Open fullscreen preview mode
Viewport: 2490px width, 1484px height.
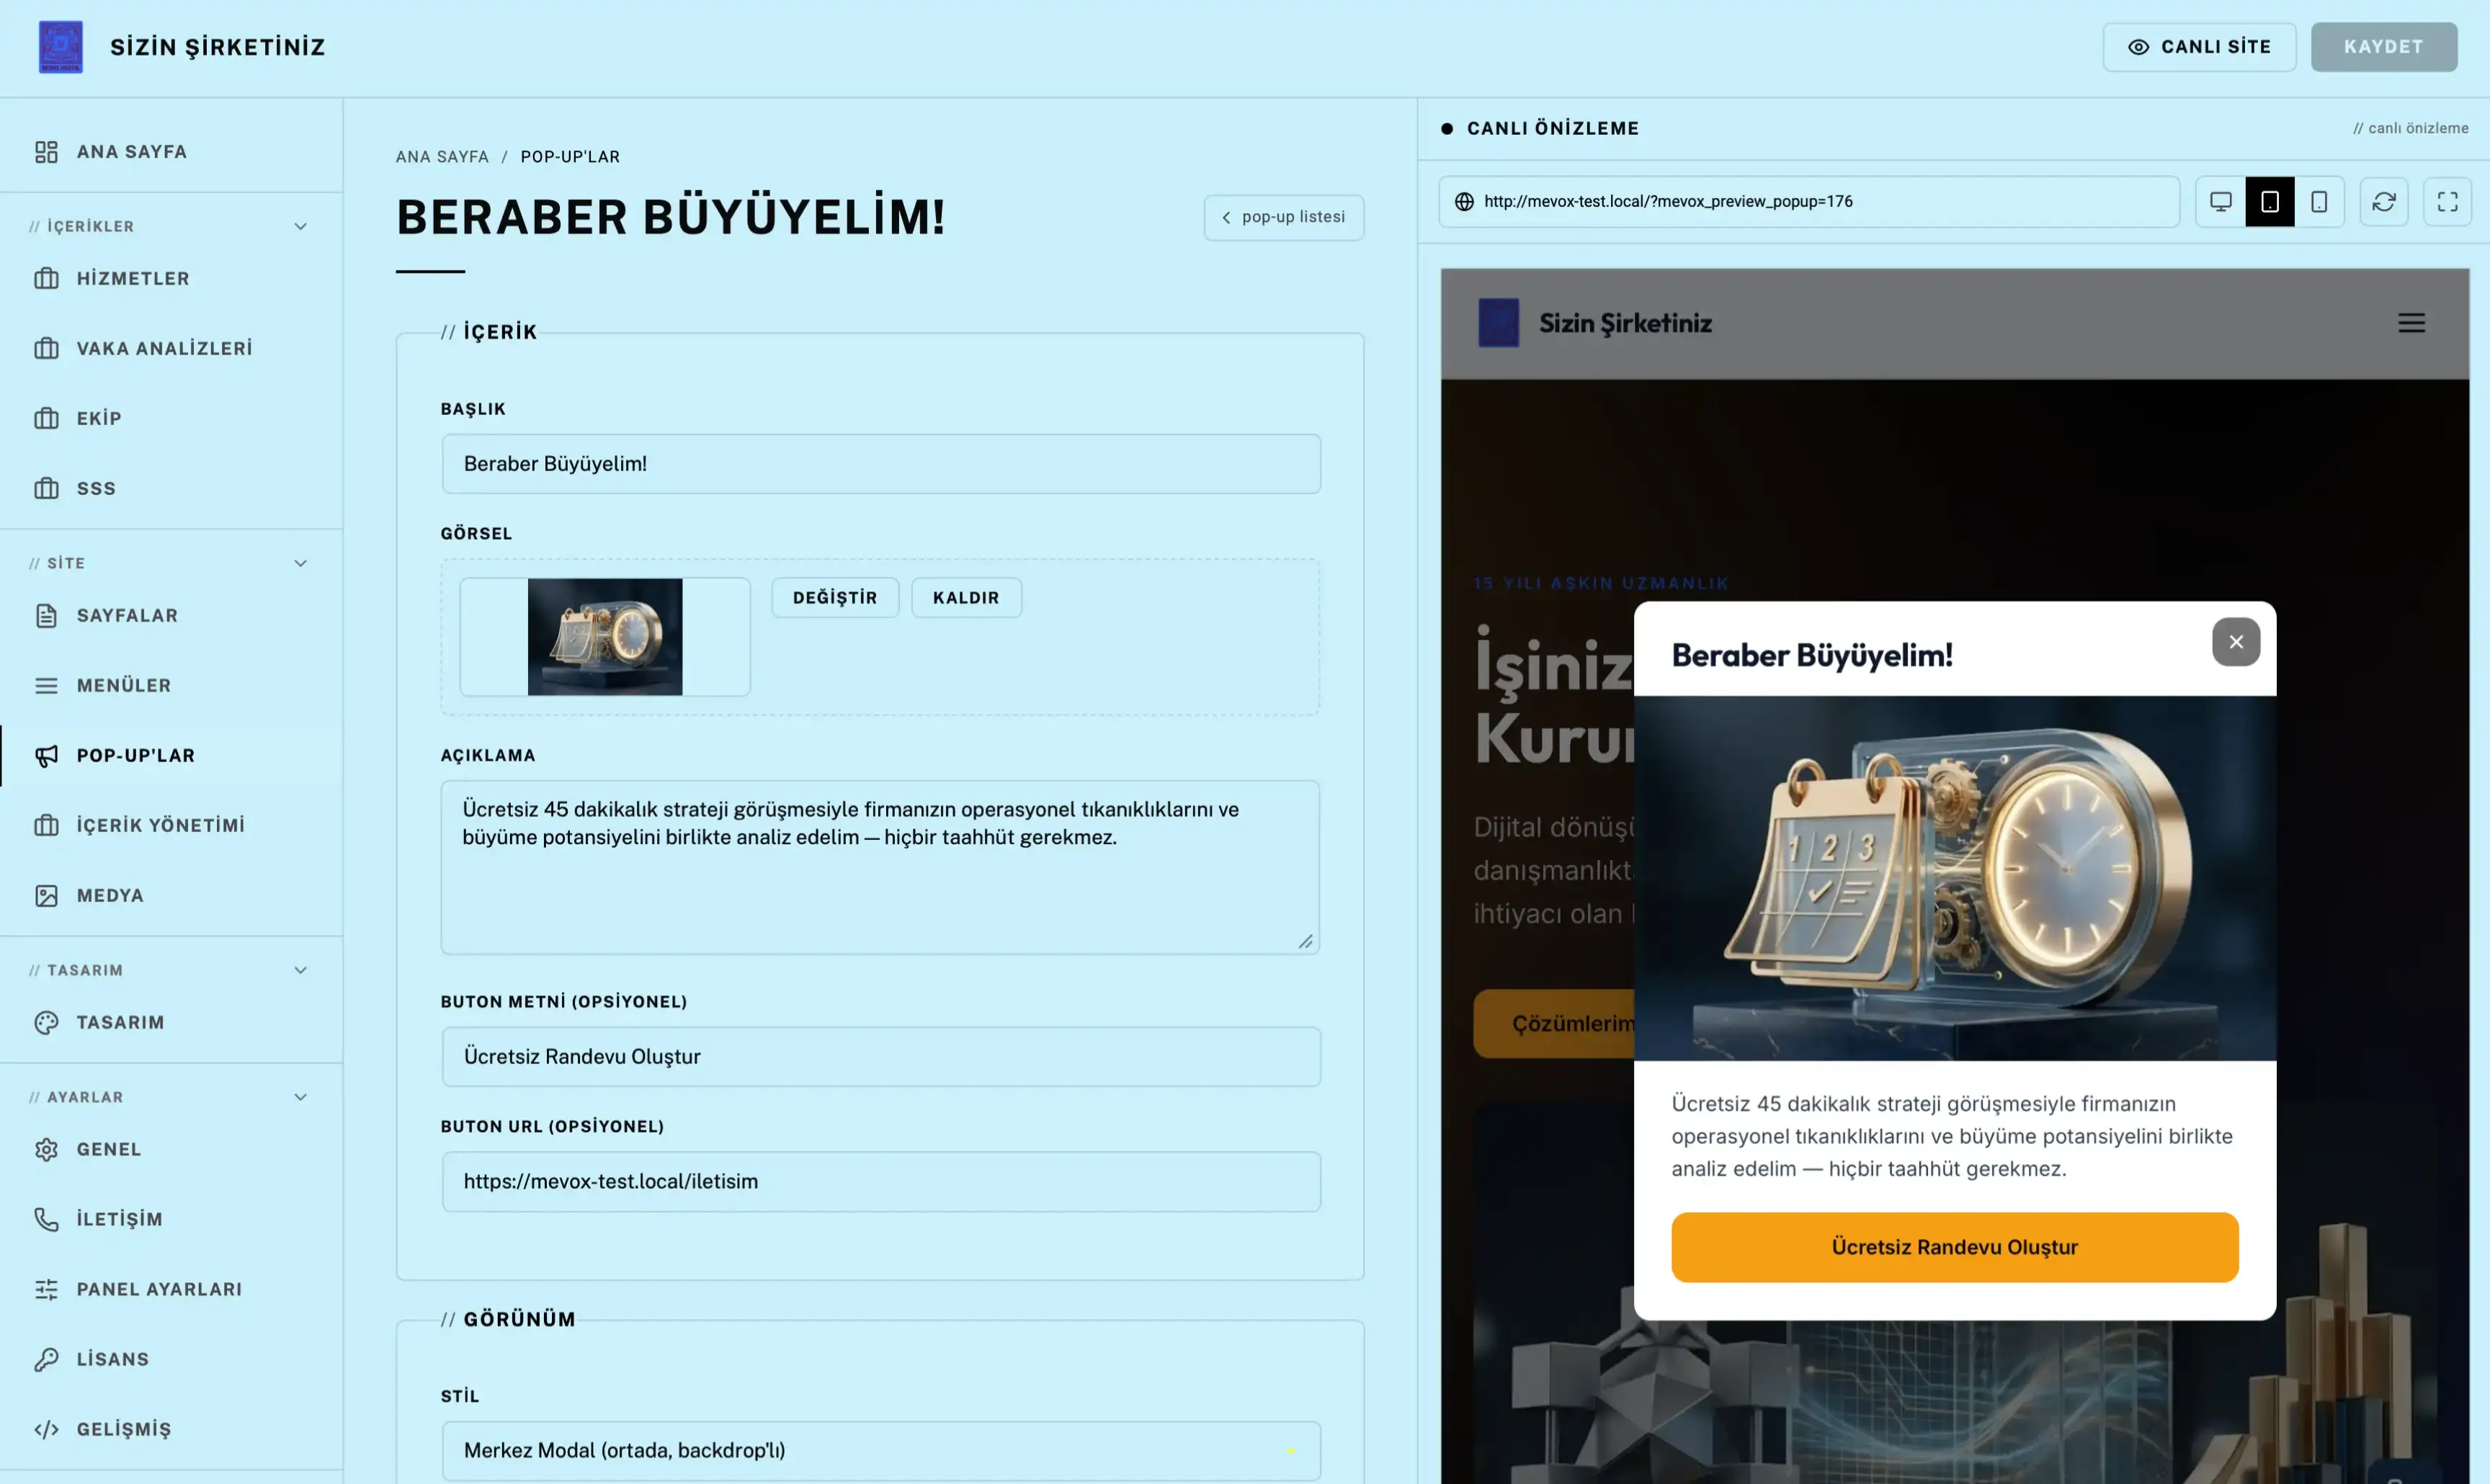click(2447, 202)
